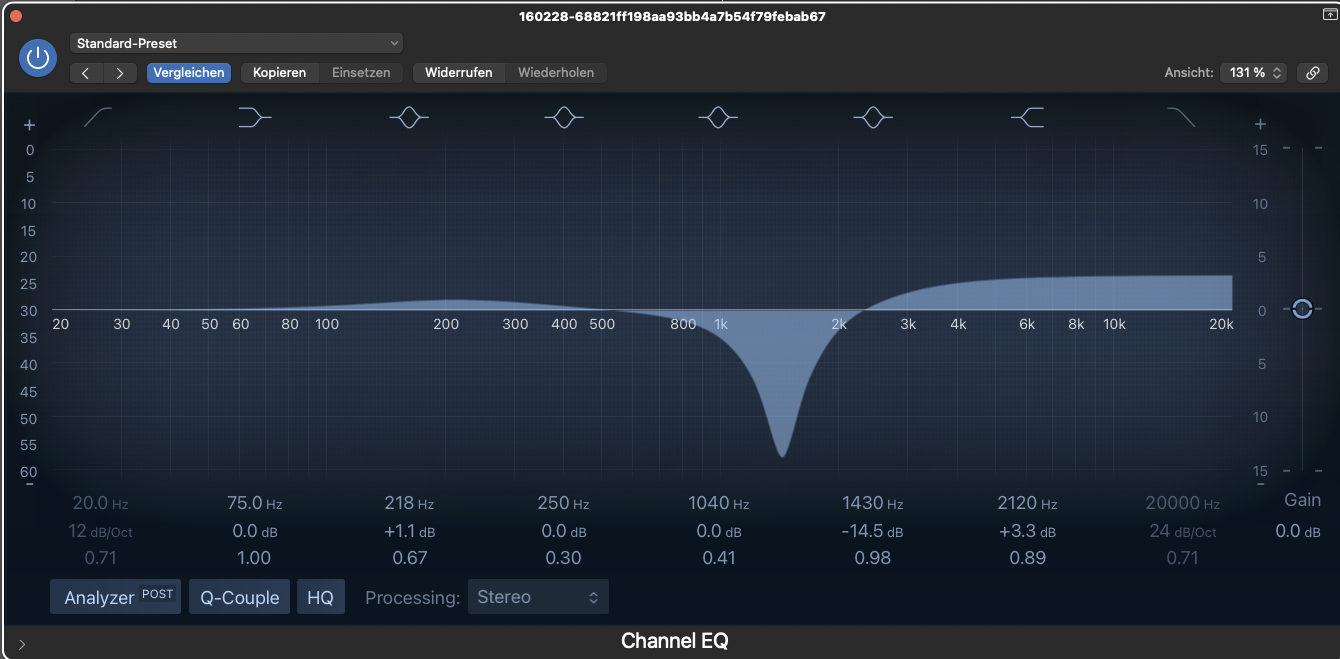This screenshot has height=659, width=1340.
Task: Enable the high-pass filter band icon
Action: coord(98,118)
